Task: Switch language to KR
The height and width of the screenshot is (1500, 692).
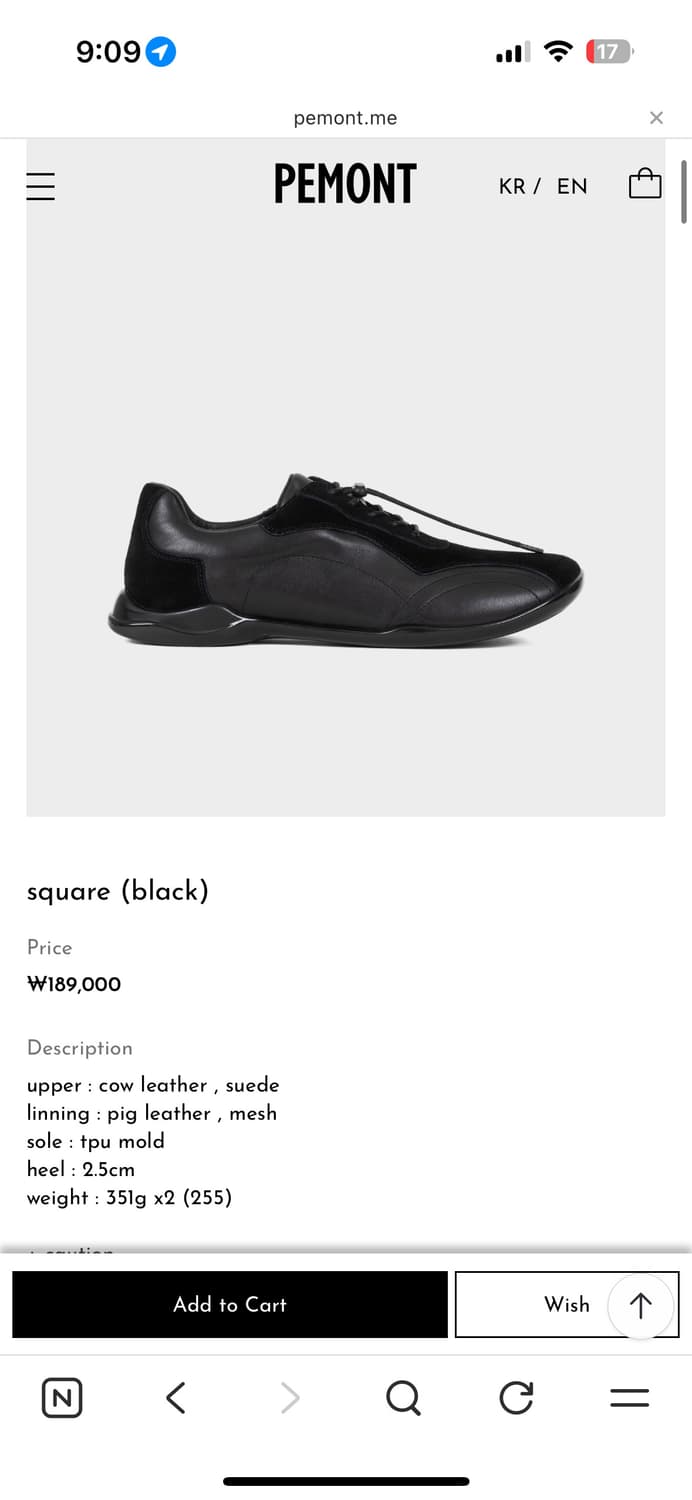Action: (512, 186)
